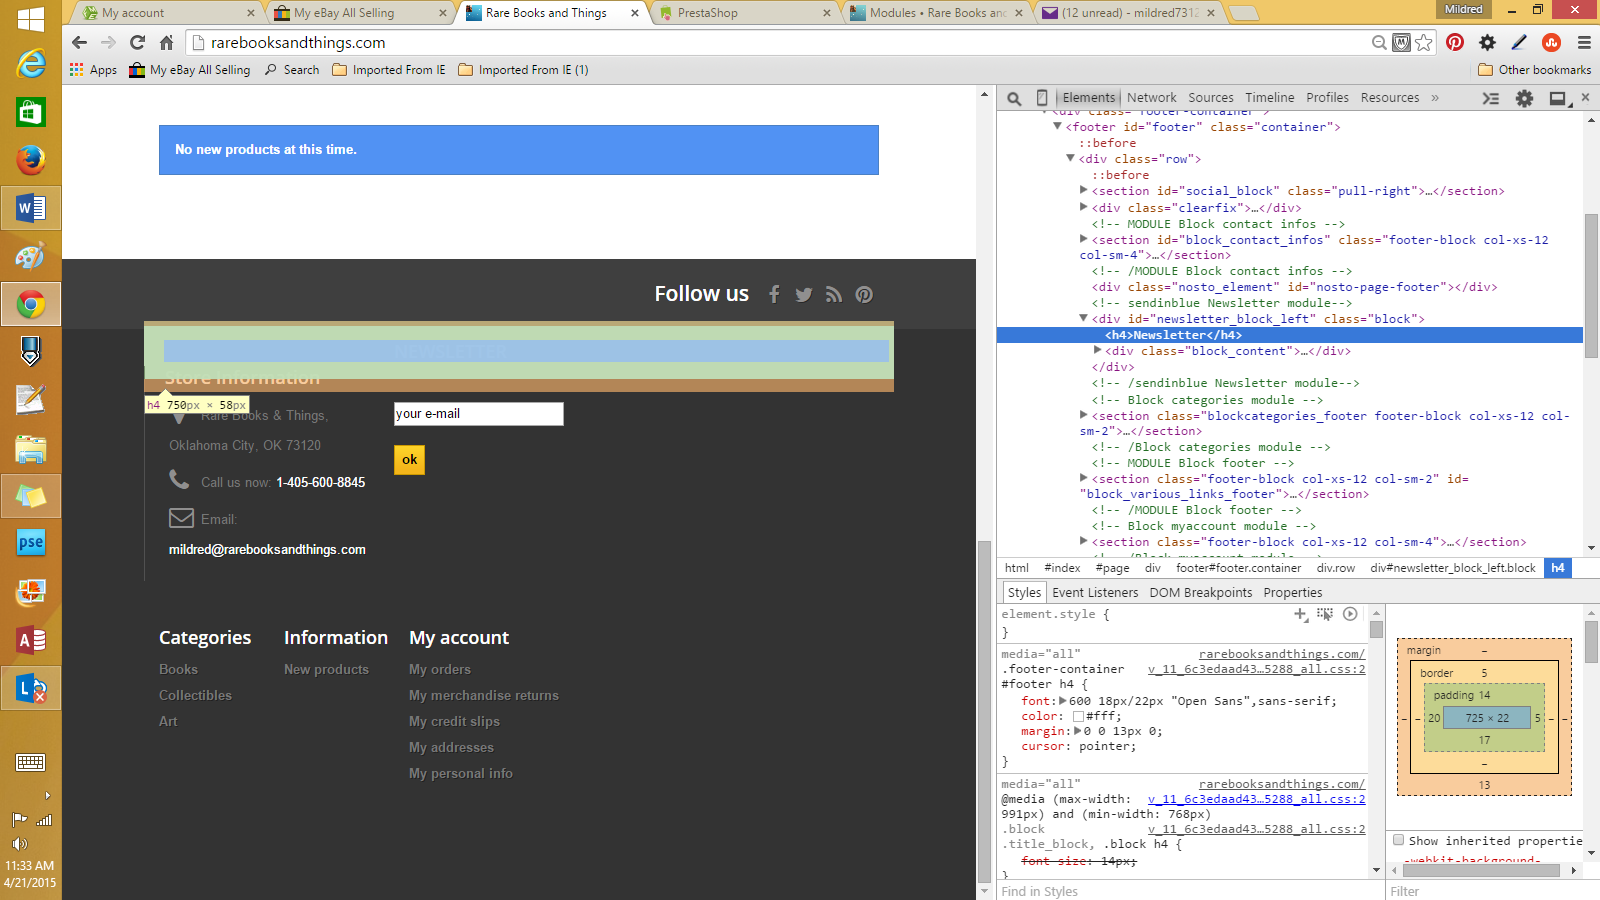Collapse the newsletter_block_left div node
The image size is (1600, 900).
click(x=1083, y=318)
